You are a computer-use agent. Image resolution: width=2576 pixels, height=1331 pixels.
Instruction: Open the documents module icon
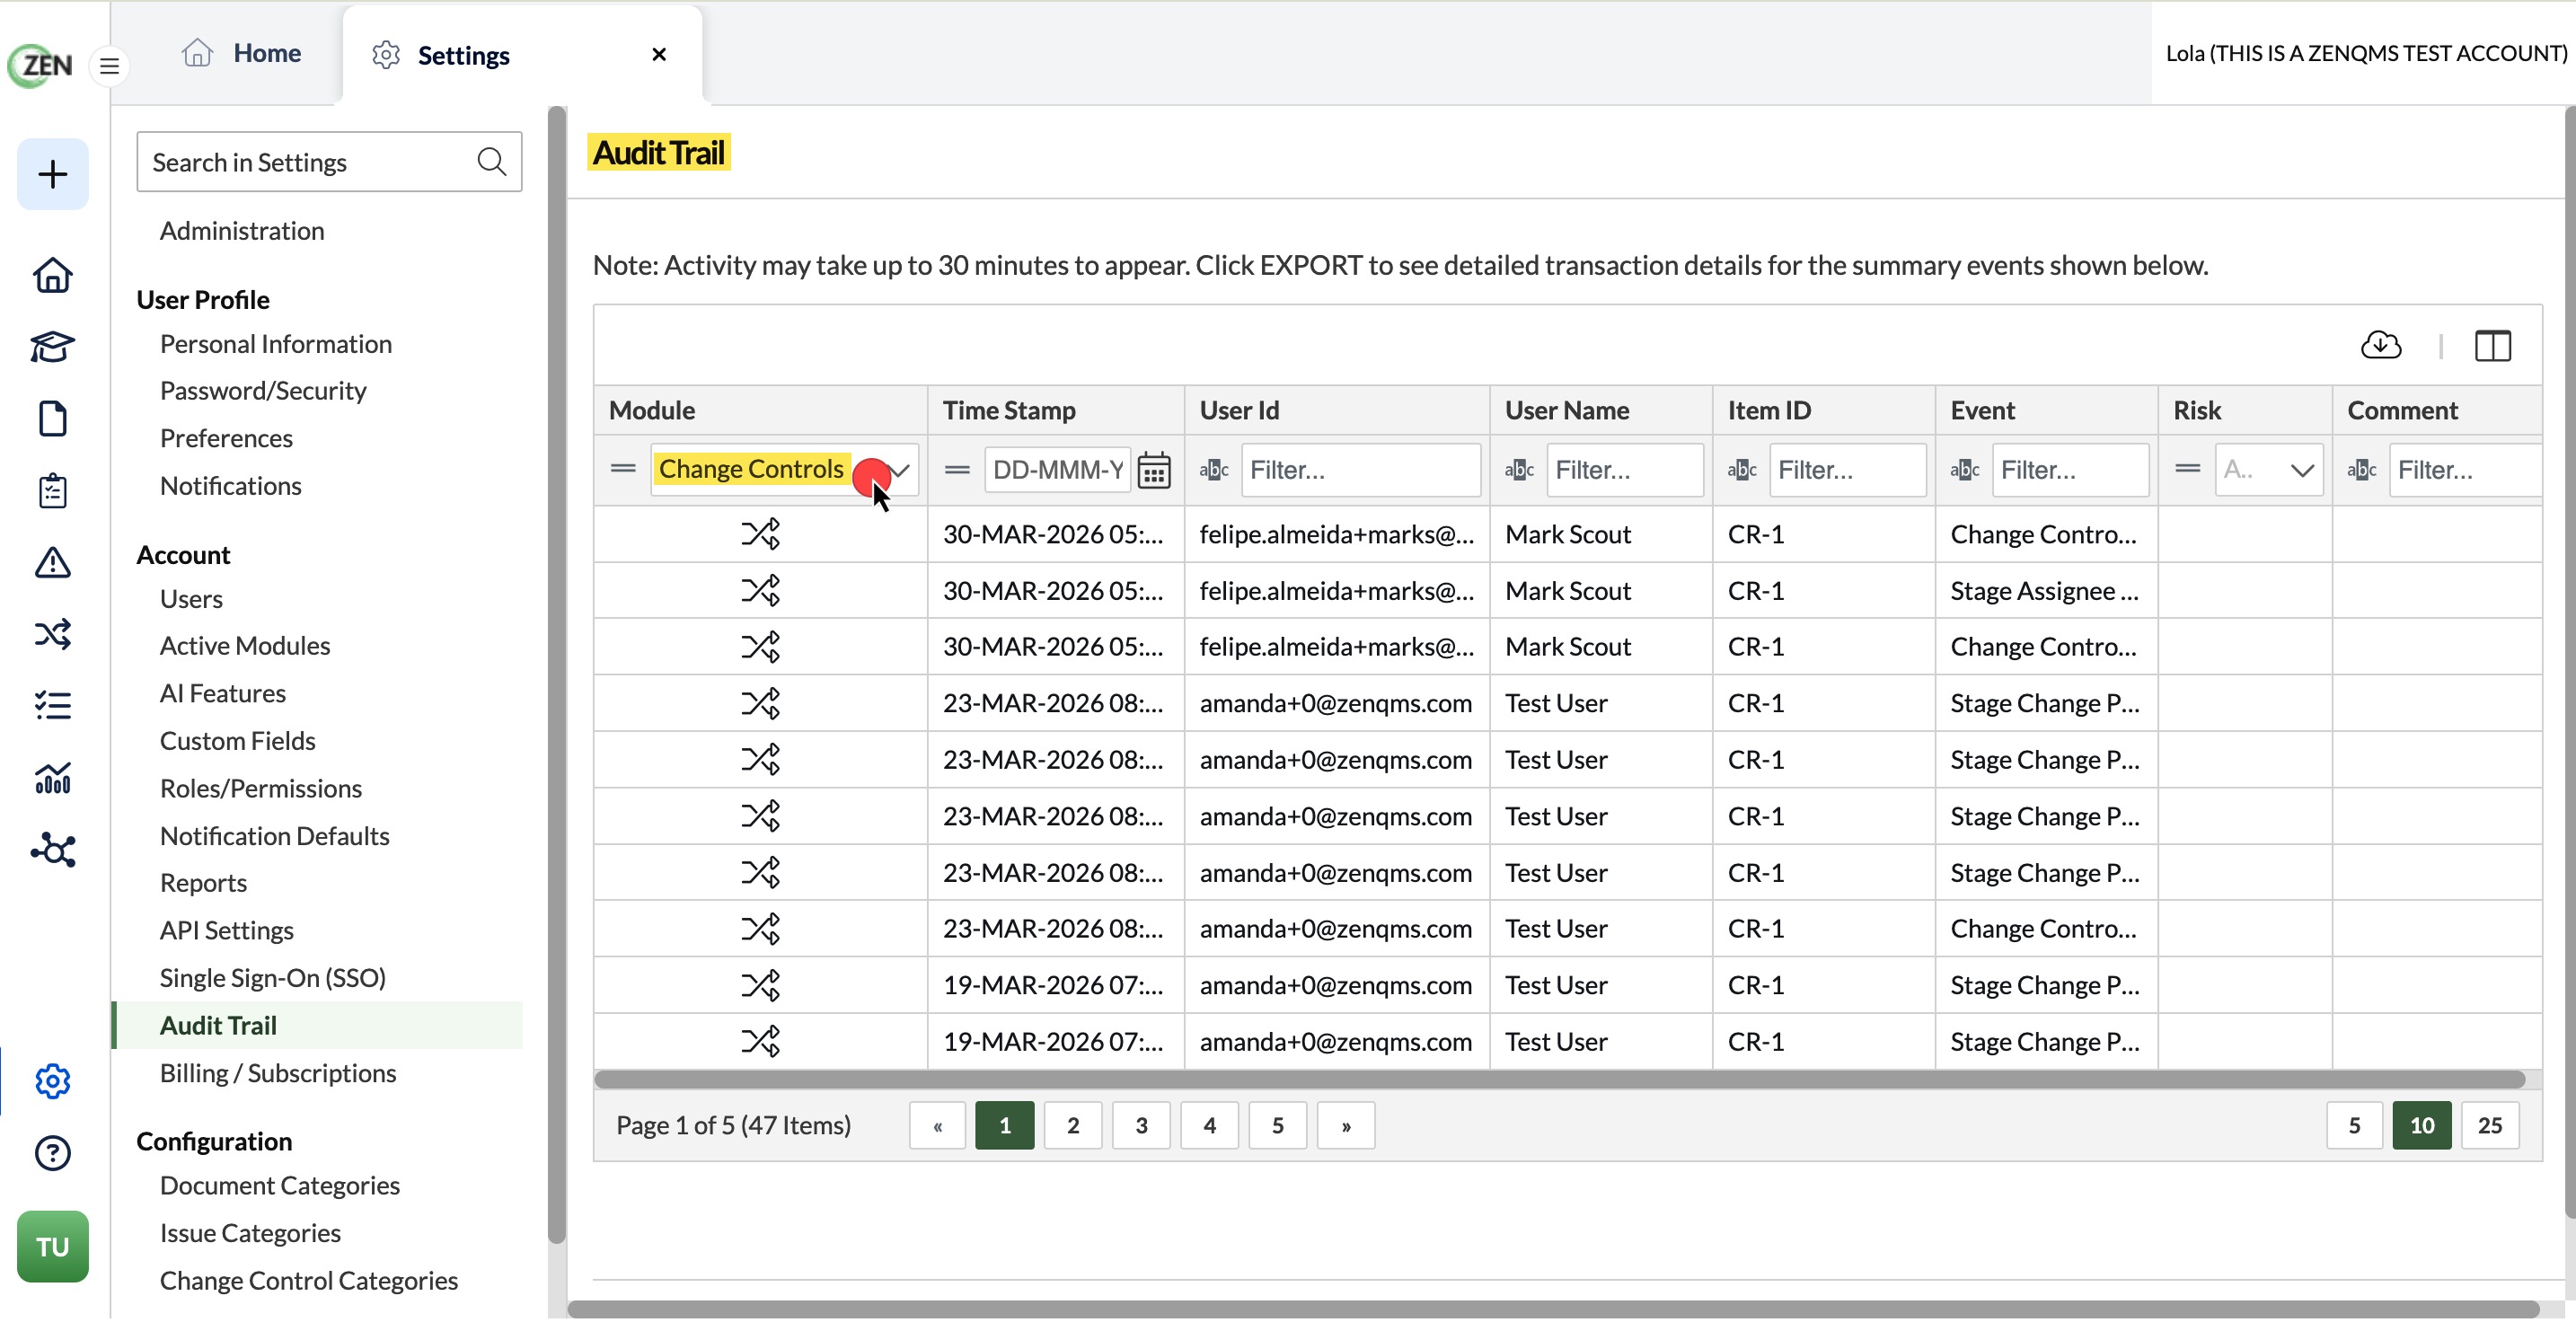[x=53, y=420]
